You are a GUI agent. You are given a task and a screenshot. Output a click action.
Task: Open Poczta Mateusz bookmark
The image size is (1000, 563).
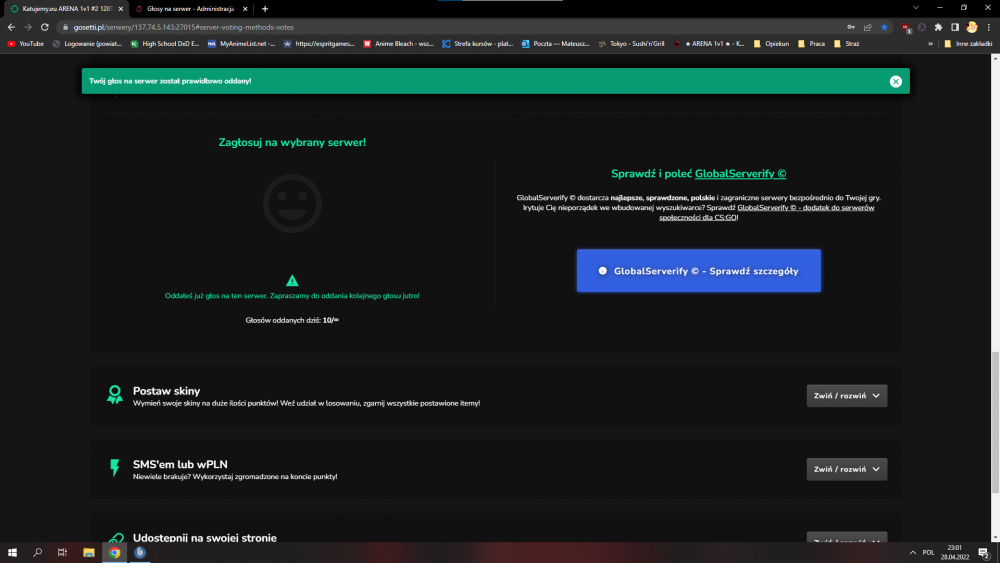coord(555,44)
